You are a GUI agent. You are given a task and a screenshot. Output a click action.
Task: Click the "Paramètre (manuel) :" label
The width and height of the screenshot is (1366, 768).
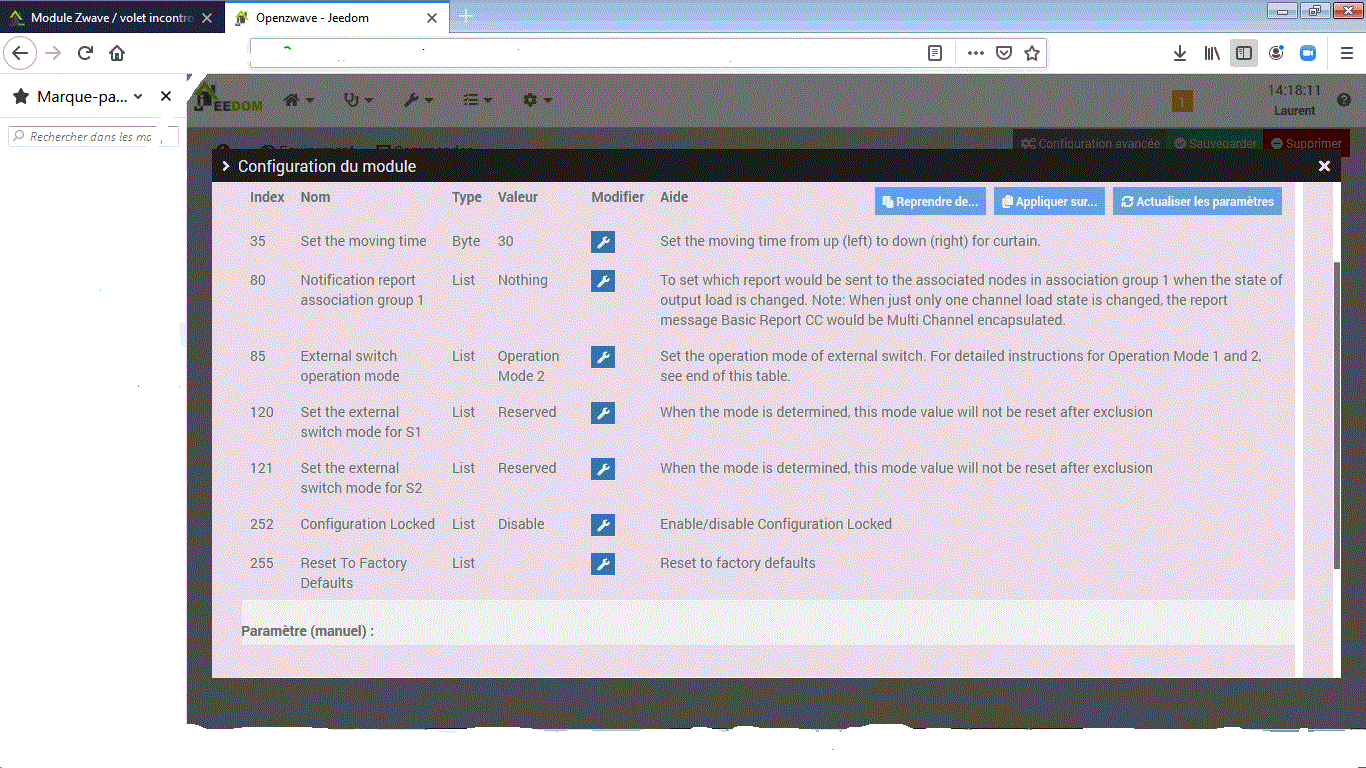point(308,632)
